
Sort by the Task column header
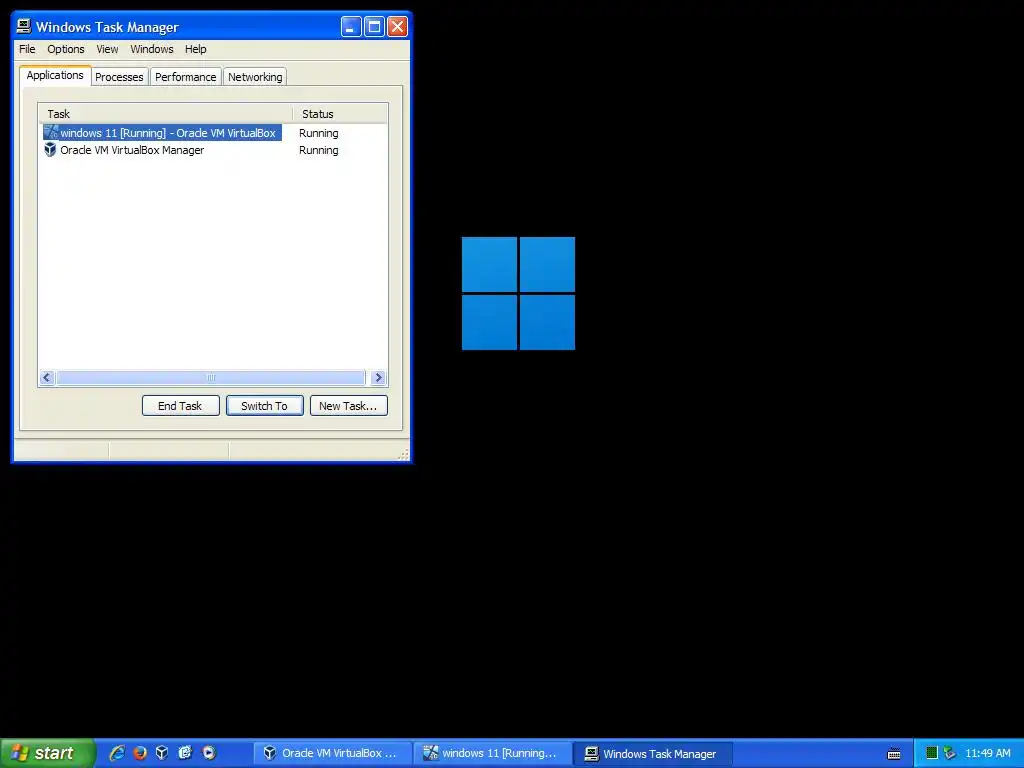point(166,114)
